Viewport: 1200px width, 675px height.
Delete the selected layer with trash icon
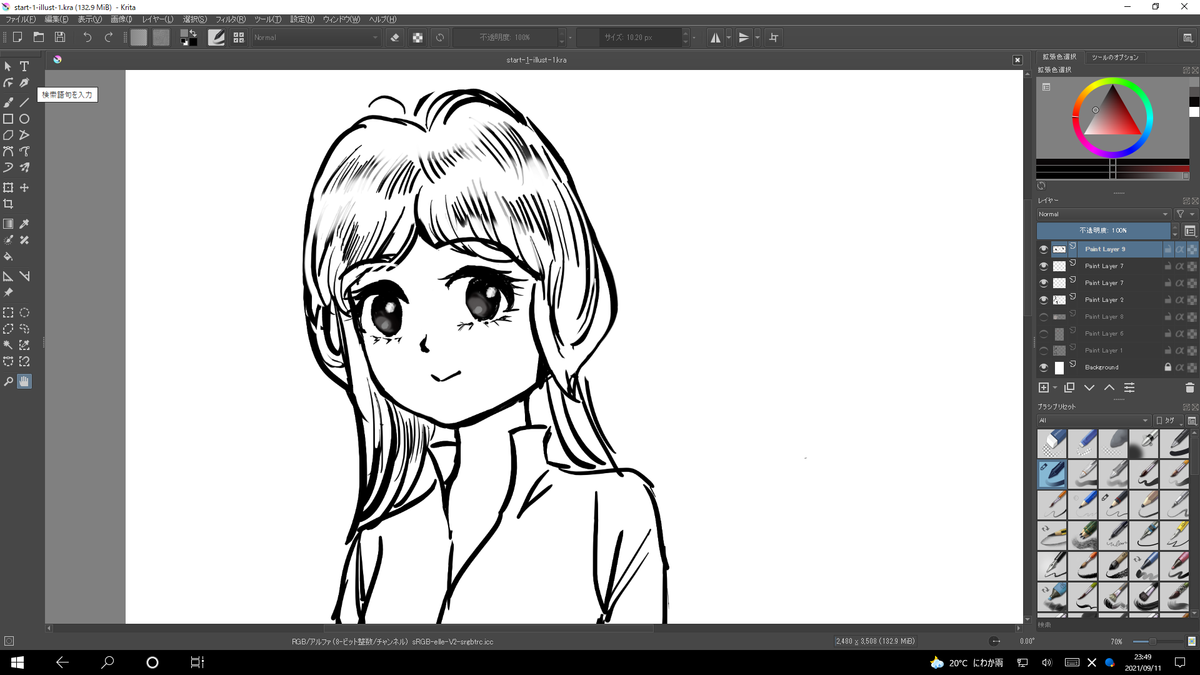point(1190,387)
